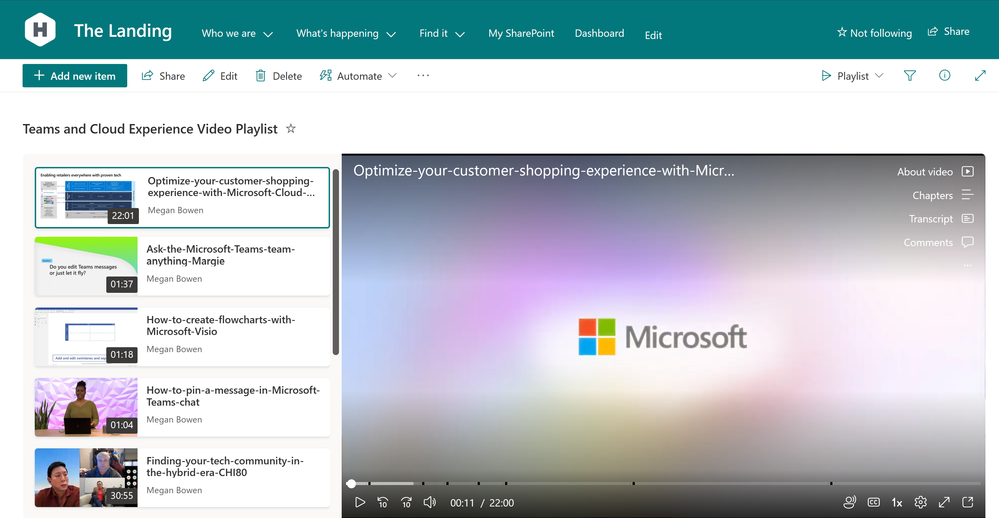This screenshot has width=999, height=518.
Task: Open The Landing site logo
Action: [x=40, y=30]
